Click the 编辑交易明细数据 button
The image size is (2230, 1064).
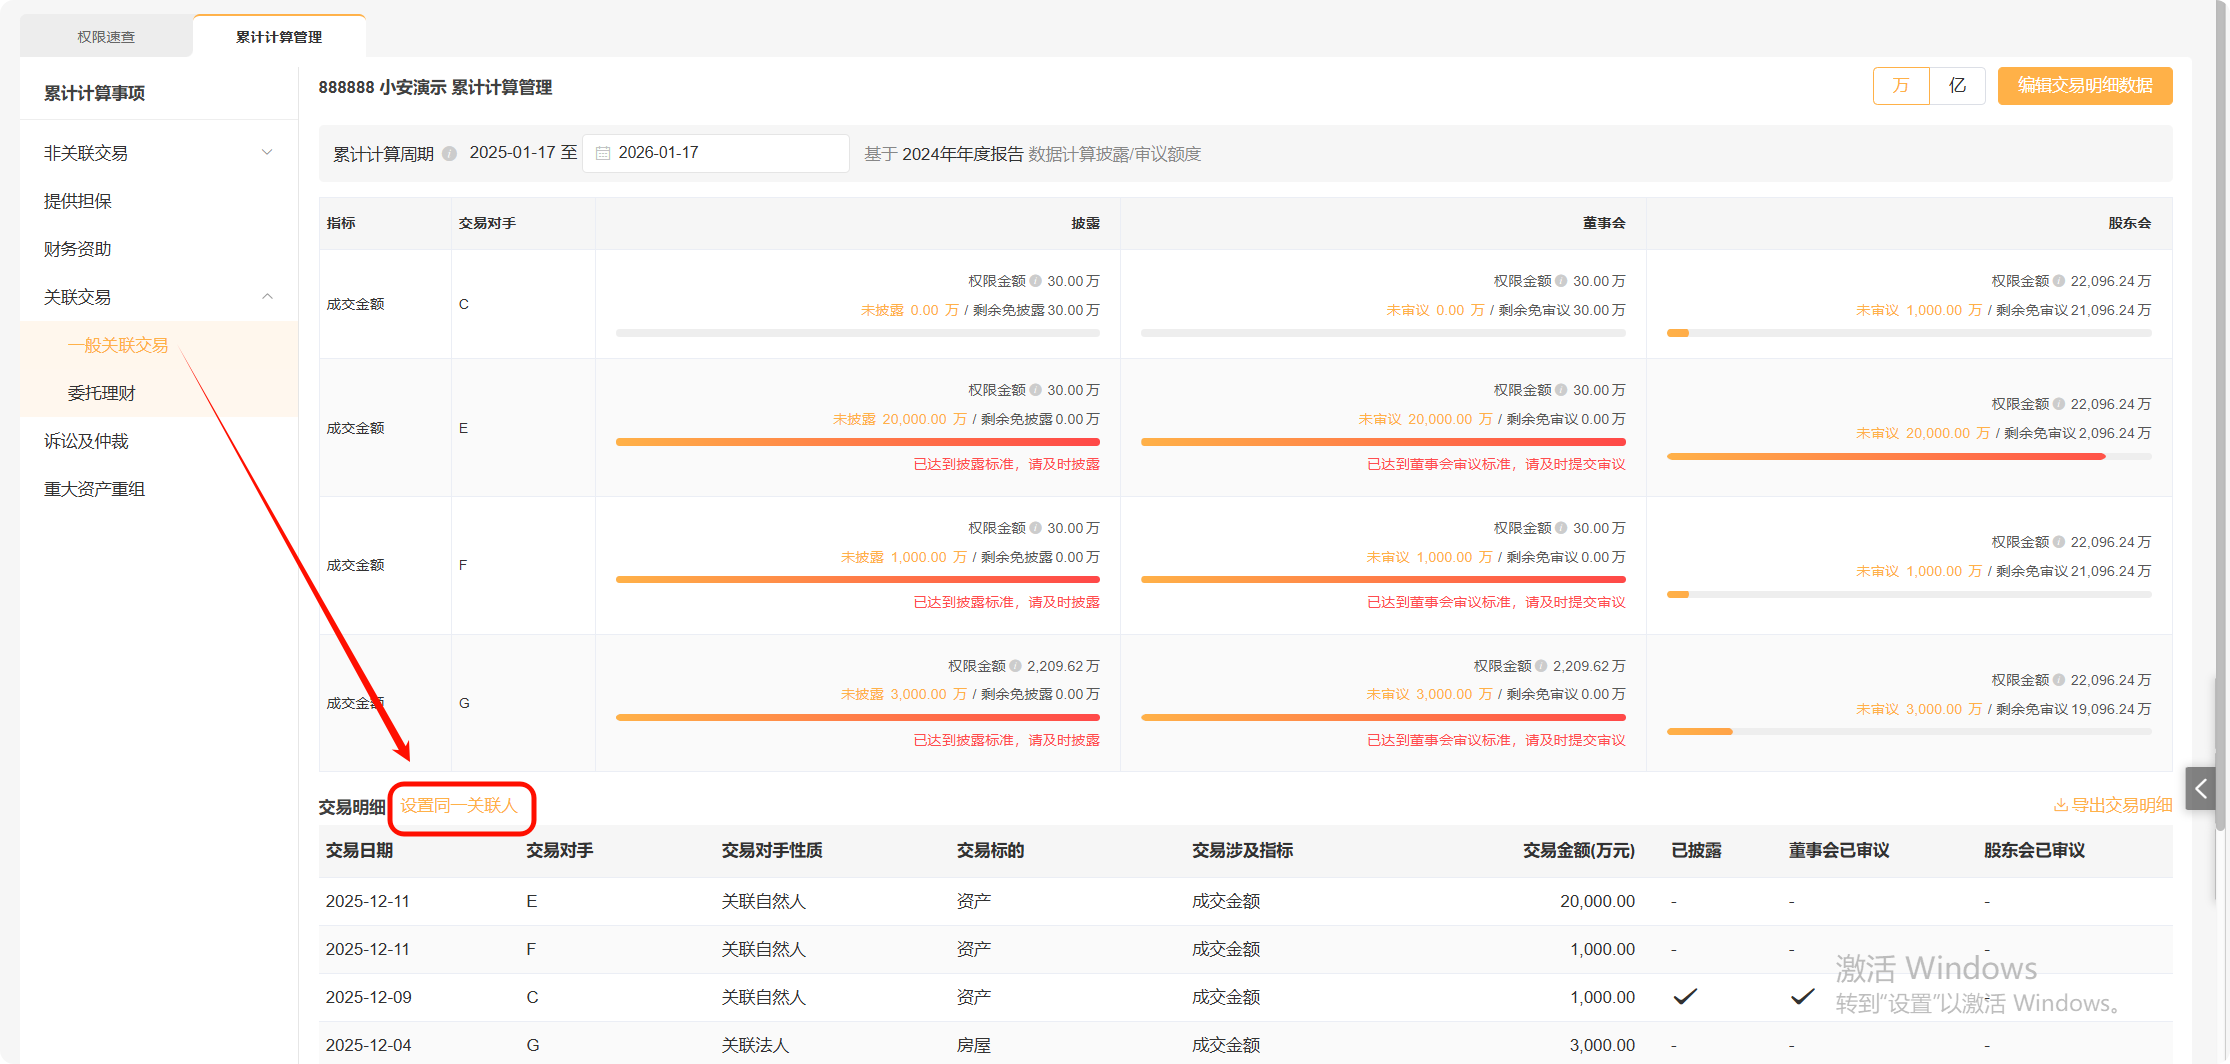(x=2084, y=86)
